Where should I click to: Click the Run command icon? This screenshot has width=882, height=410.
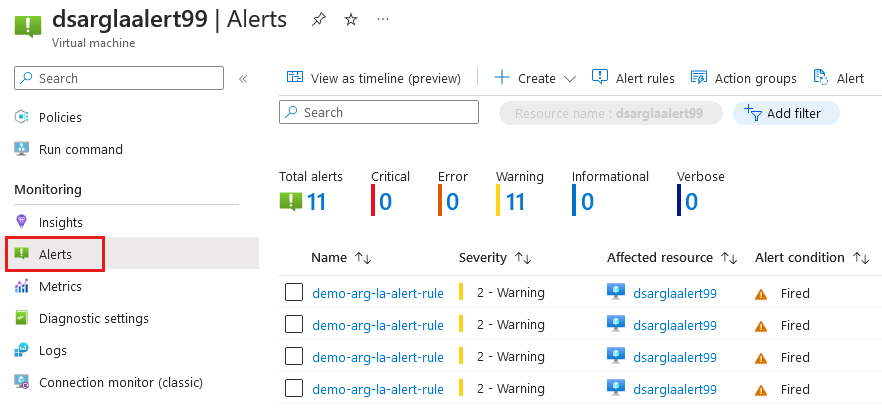tap(21, 149)
